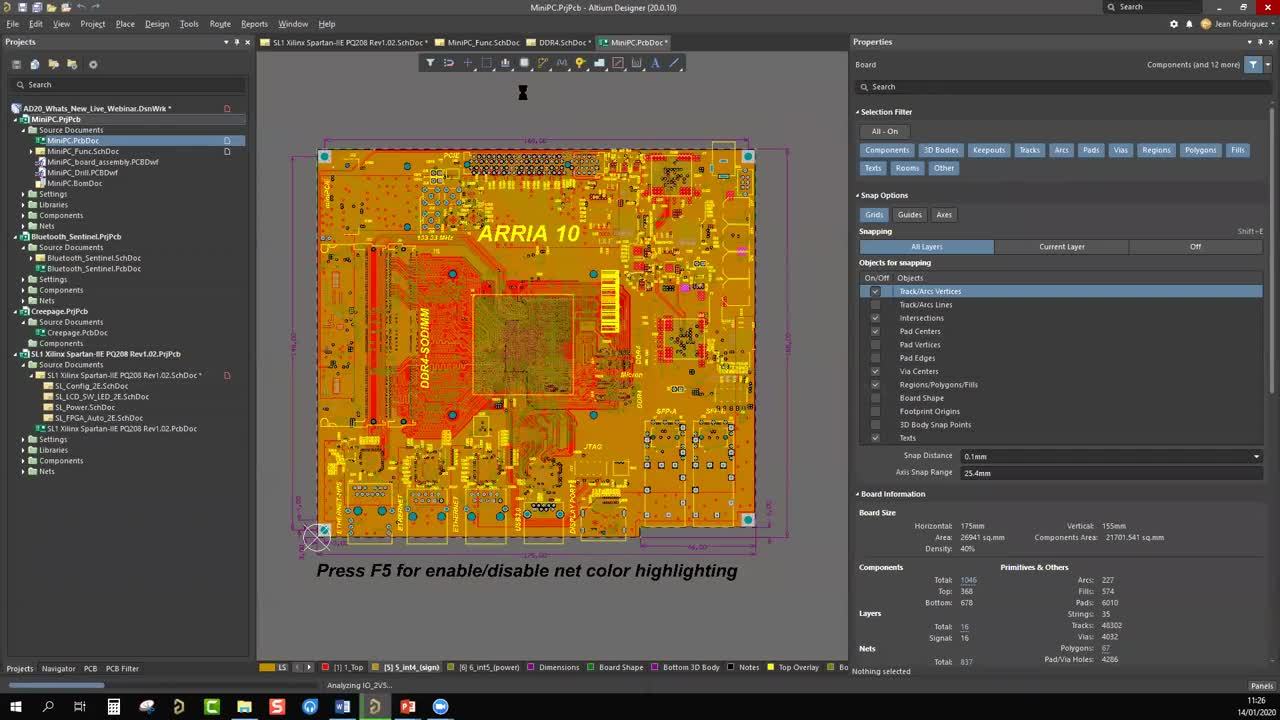The image size is (1280, 720).
Task: Click the Properties panel filter icon
Action: coord(1253,64)
